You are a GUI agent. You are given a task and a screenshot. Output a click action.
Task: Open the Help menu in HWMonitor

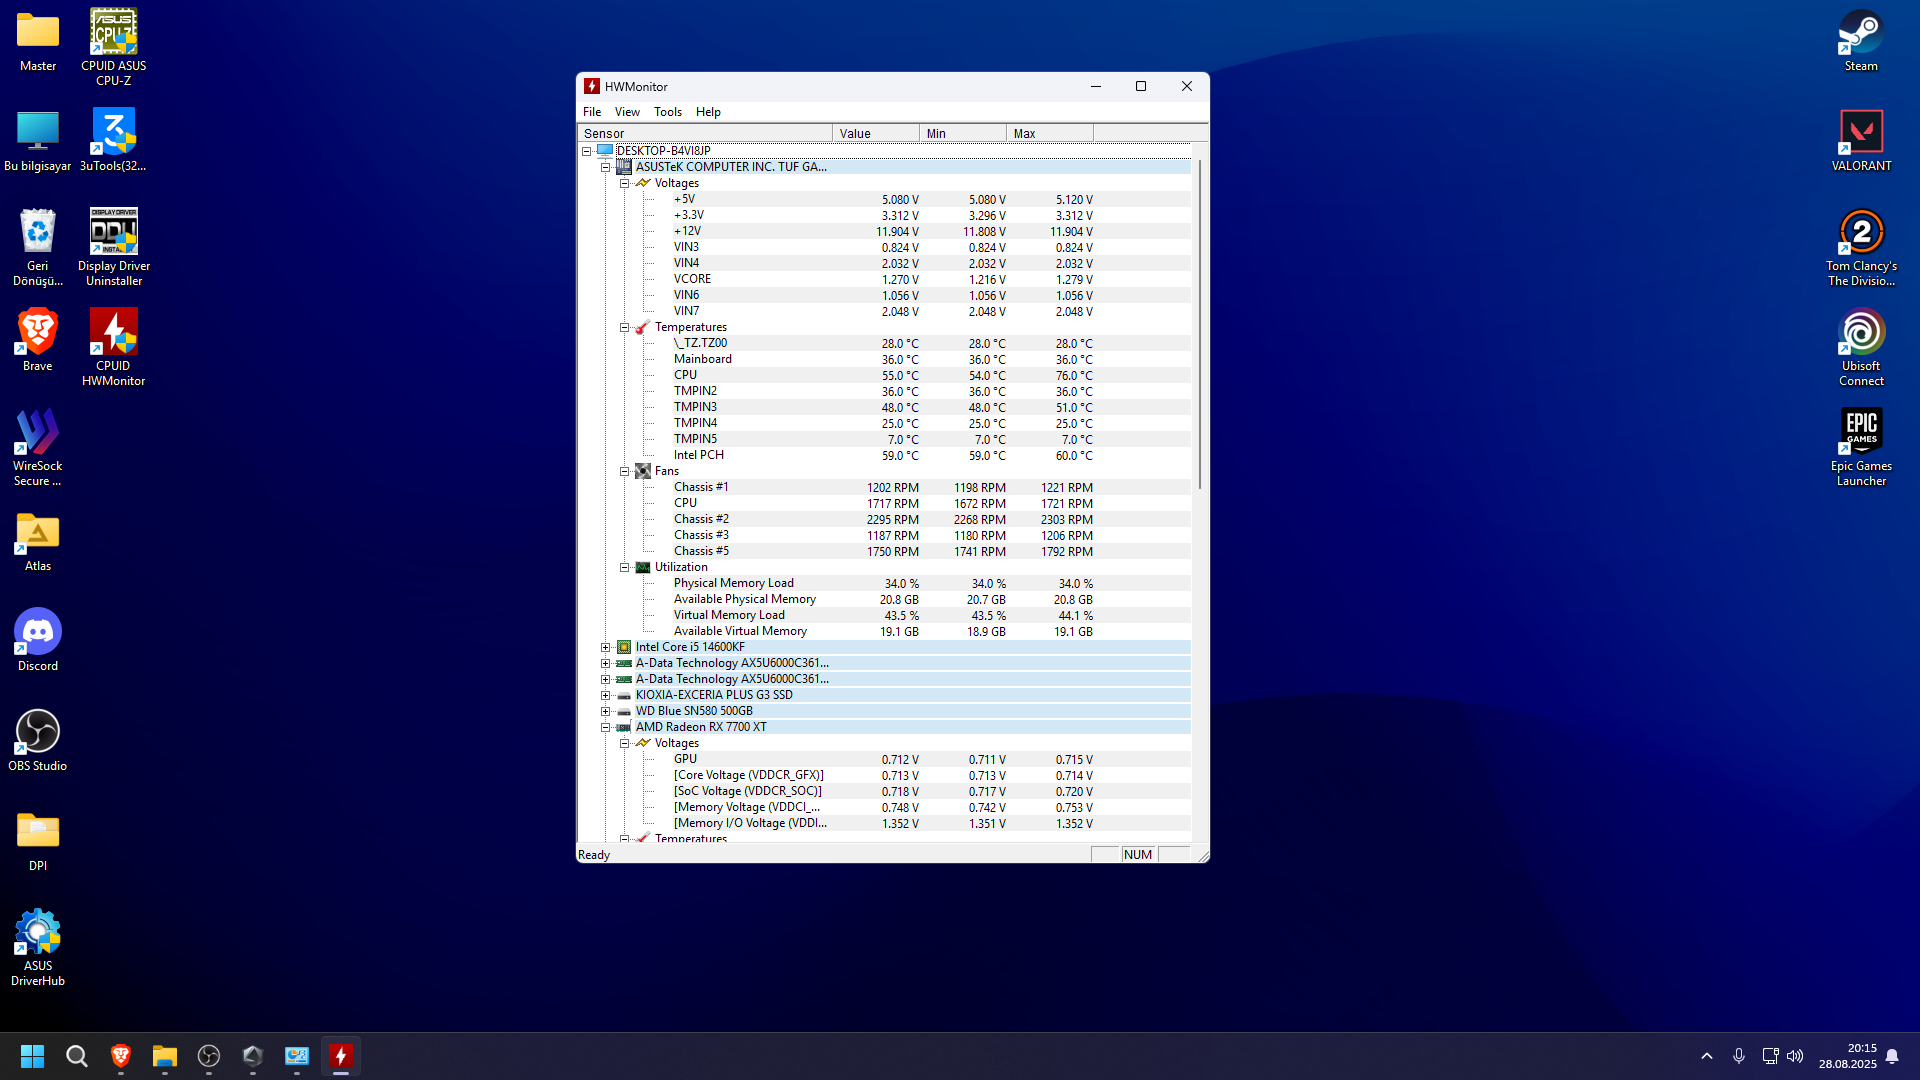pos(708,112)
